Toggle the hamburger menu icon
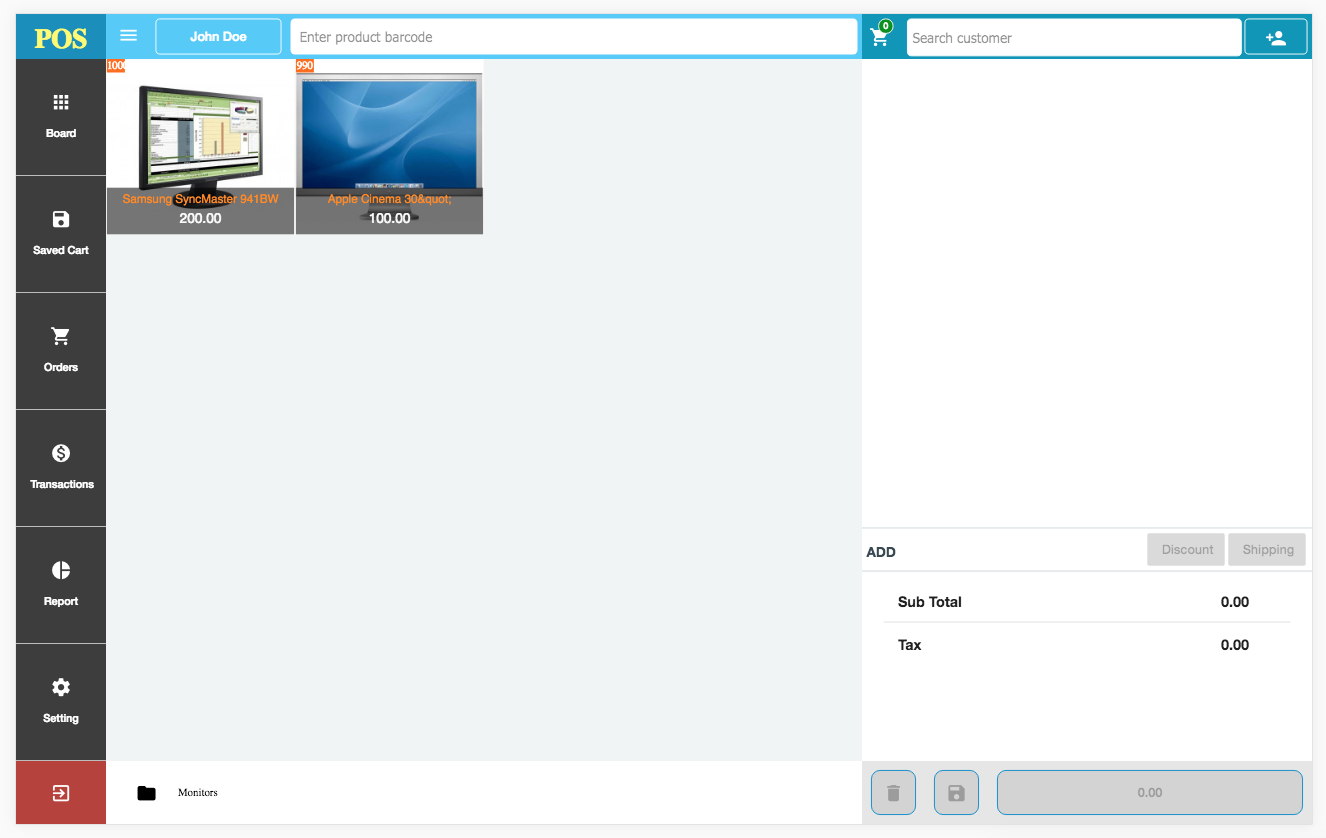This screenshot has width=1326, height=838. click(x=129, y=36)
